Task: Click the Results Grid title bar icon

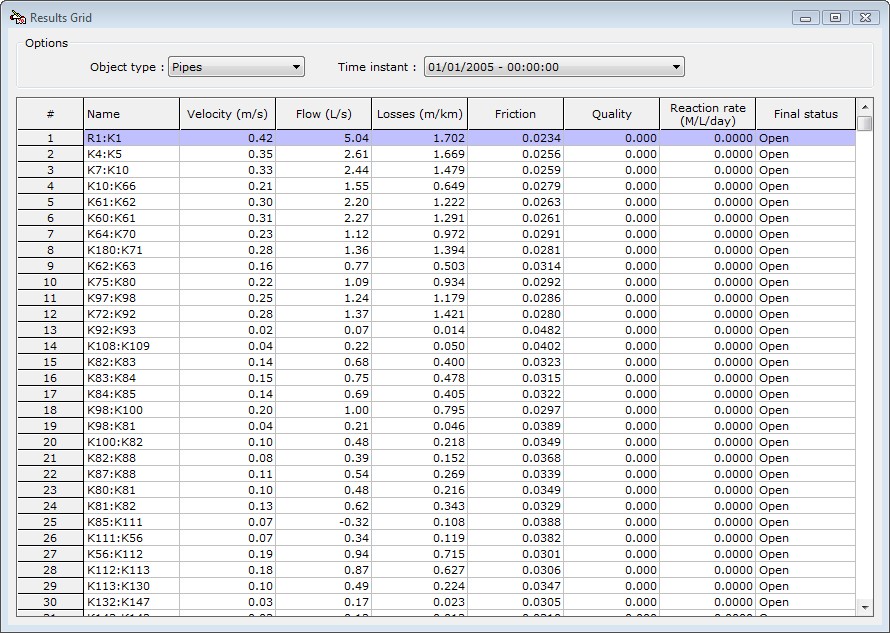Action: 17,17
